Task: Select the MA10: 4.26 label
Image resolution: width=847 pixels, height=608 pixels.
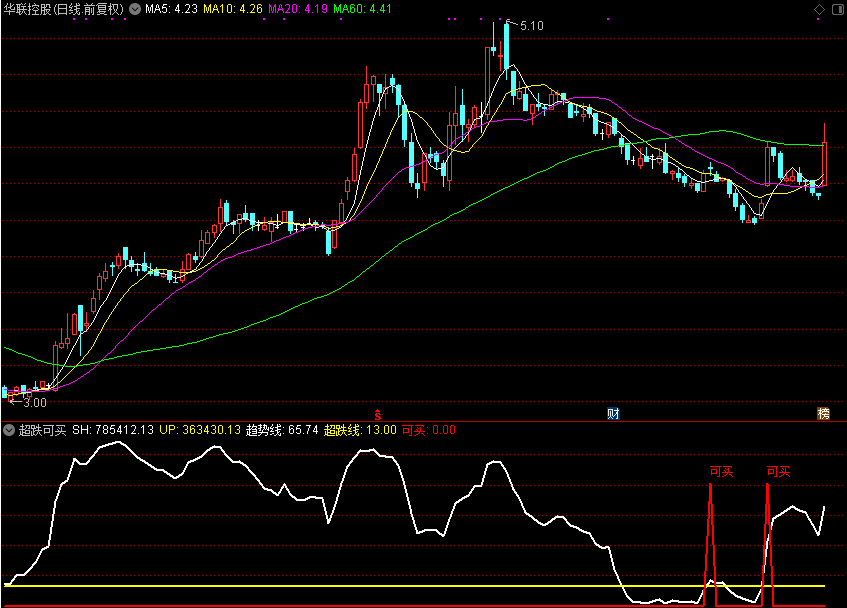Action: 233,9
